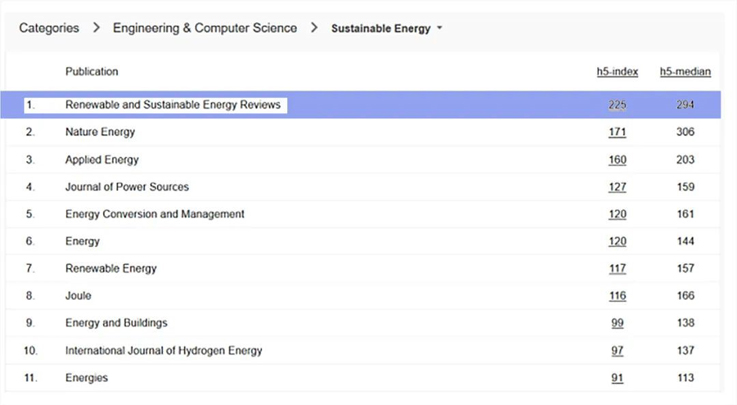This screenshot has height=405, width=737.
Task: Click the Joule publication name
Action: 79,296
